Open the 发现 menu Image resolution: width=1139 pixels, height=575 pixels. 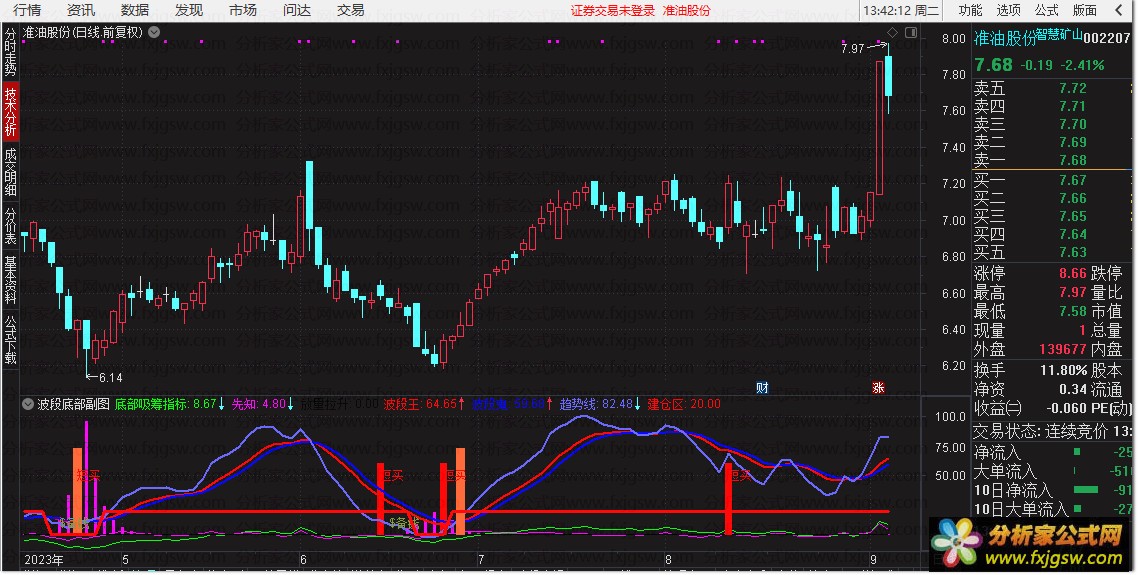click(x=189, y=10)
